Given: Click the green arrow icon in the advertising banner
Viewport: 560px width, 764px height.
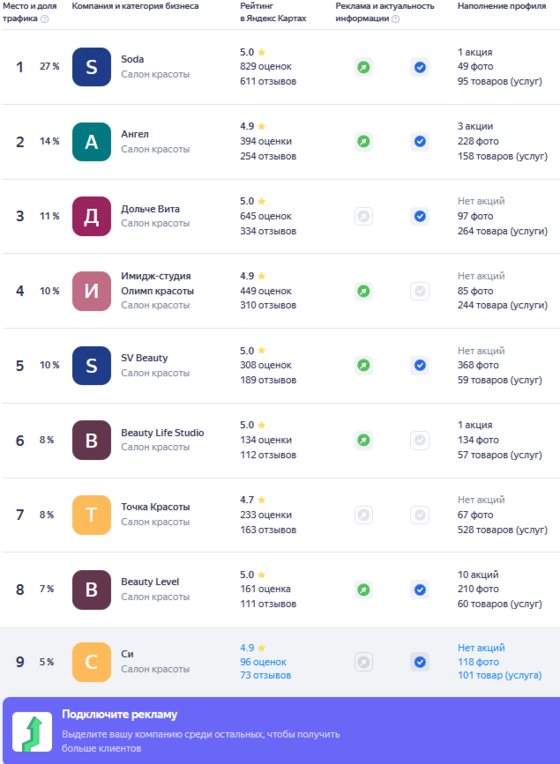Looking at the screenshot, I should coord(32,732).
